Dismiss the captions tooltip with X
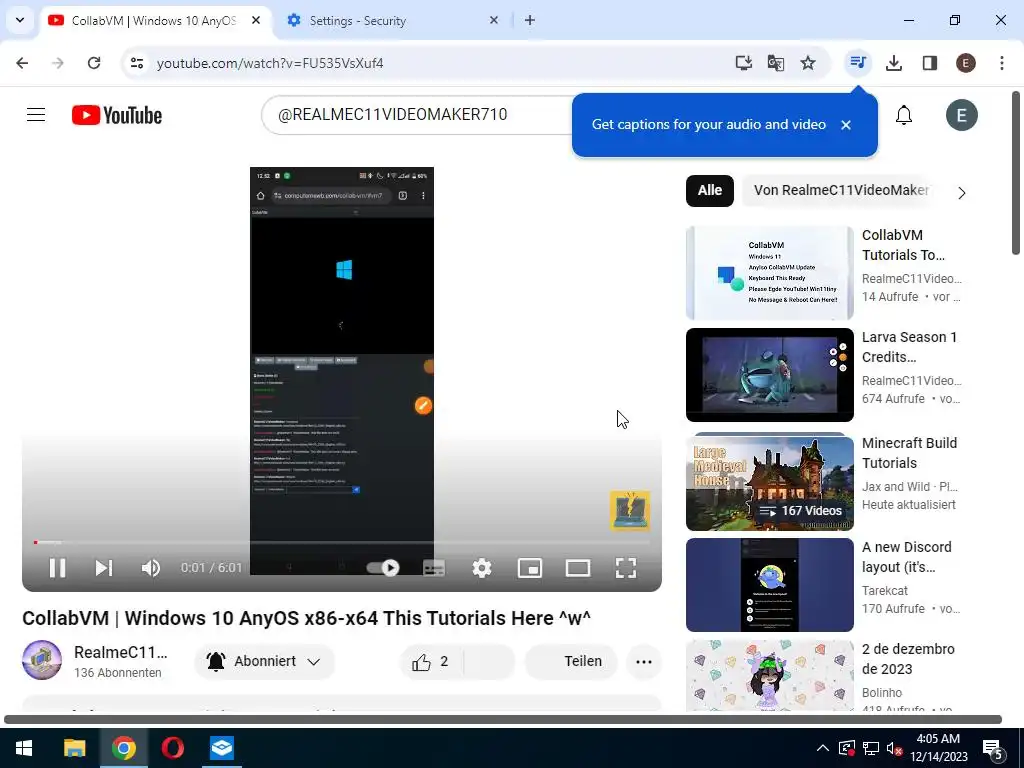 point(846,125)
